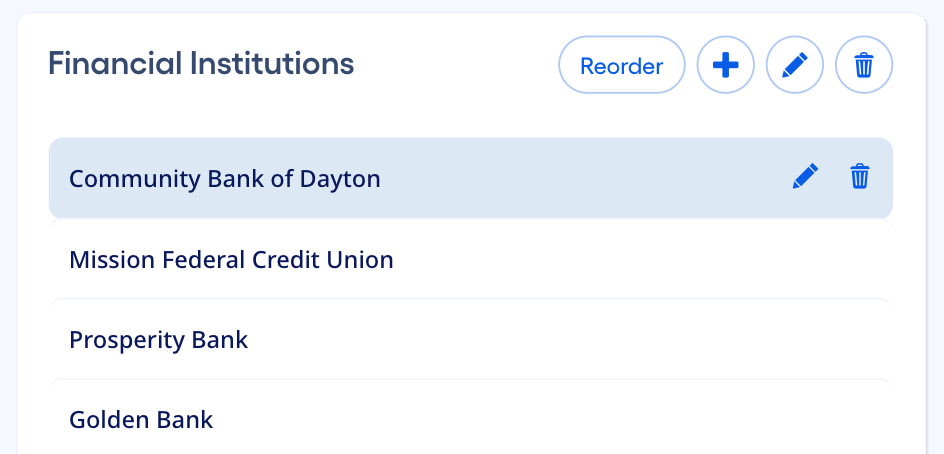Screen dimensions: 944x454
Task: Choose Prosperity Bank from the list
Action: tap(400, 340)
